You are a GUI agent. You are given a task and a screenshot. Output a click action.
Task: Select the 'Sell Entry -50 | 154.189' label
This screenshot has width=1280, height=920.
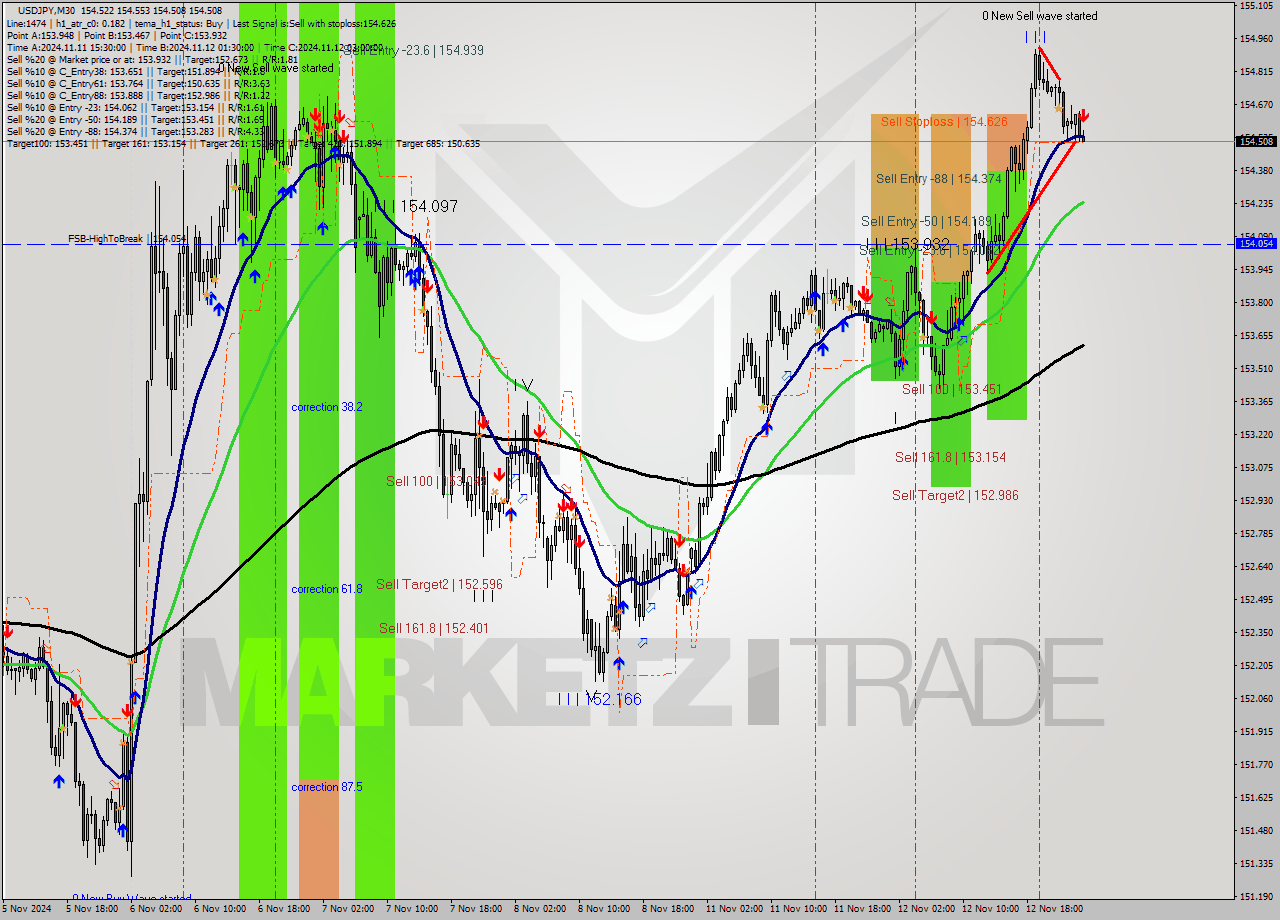[x=926, y=221]
